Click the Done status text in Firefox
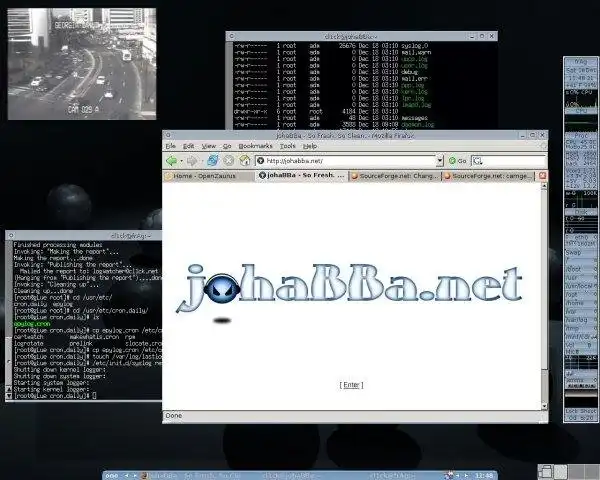 [x=174, y=416]
